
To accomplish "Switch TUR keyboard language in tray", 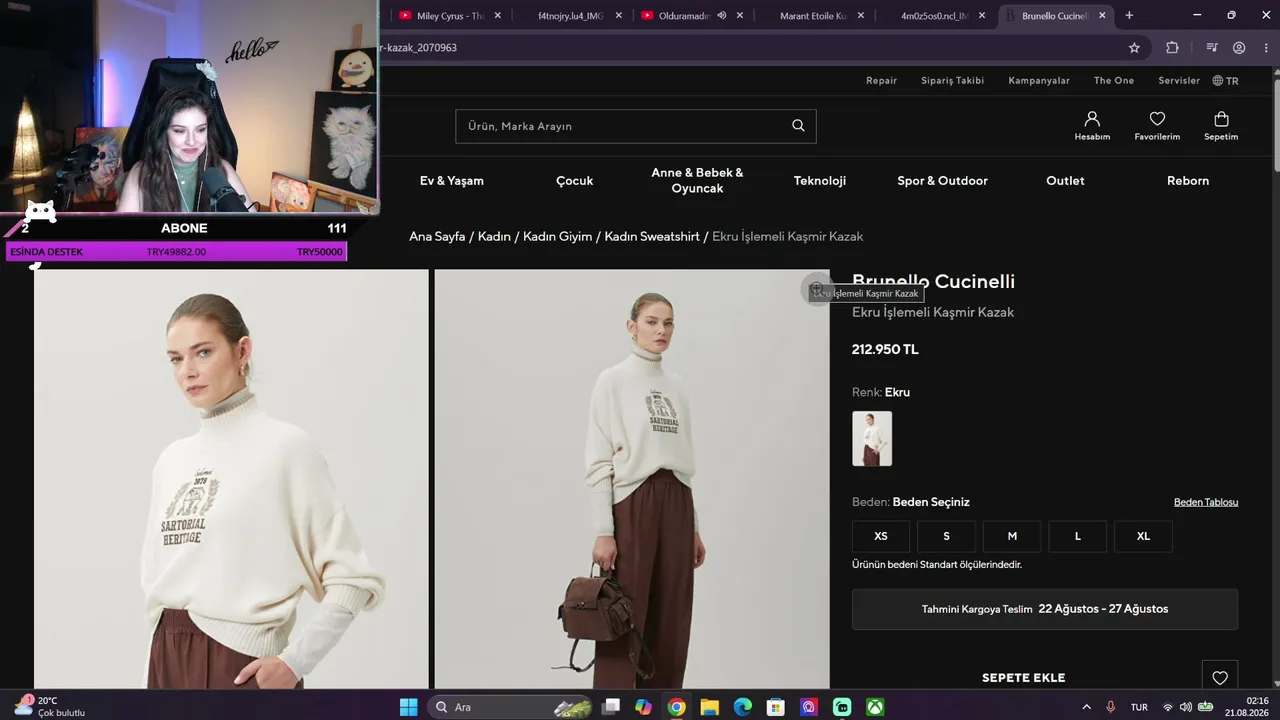I will pyautogui.click(x=1139, y=707).
